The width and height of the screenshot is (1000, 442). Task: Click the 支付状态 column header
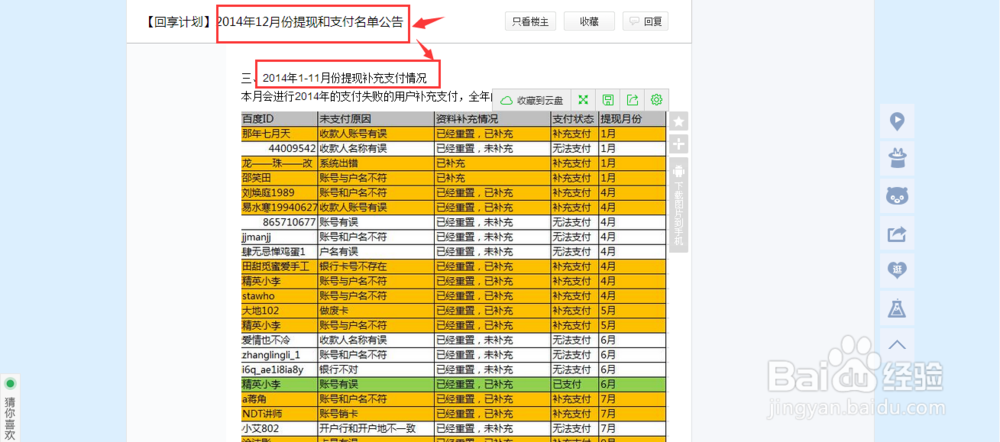[x=575, y=119]
